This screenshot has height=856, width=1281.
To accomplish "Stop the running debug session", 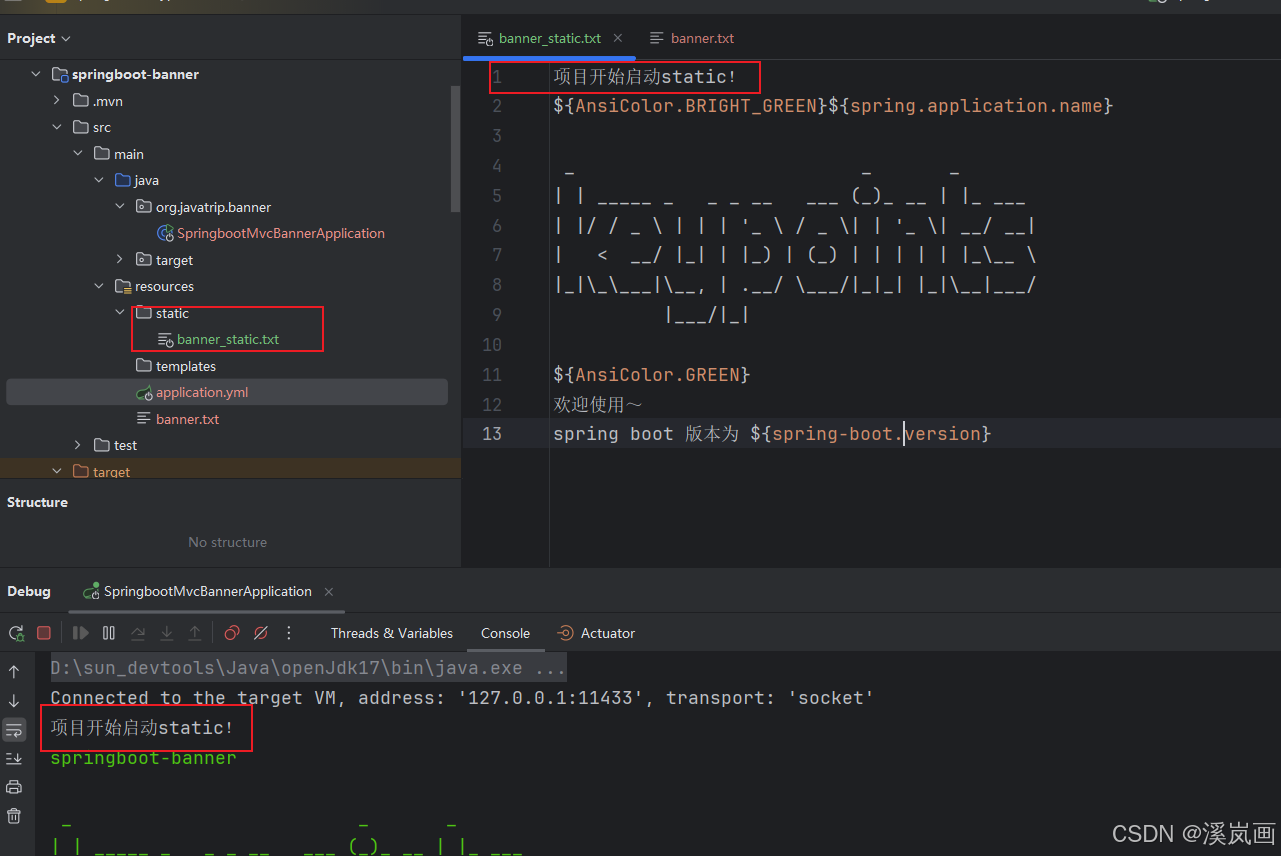I will coord(44,633).
